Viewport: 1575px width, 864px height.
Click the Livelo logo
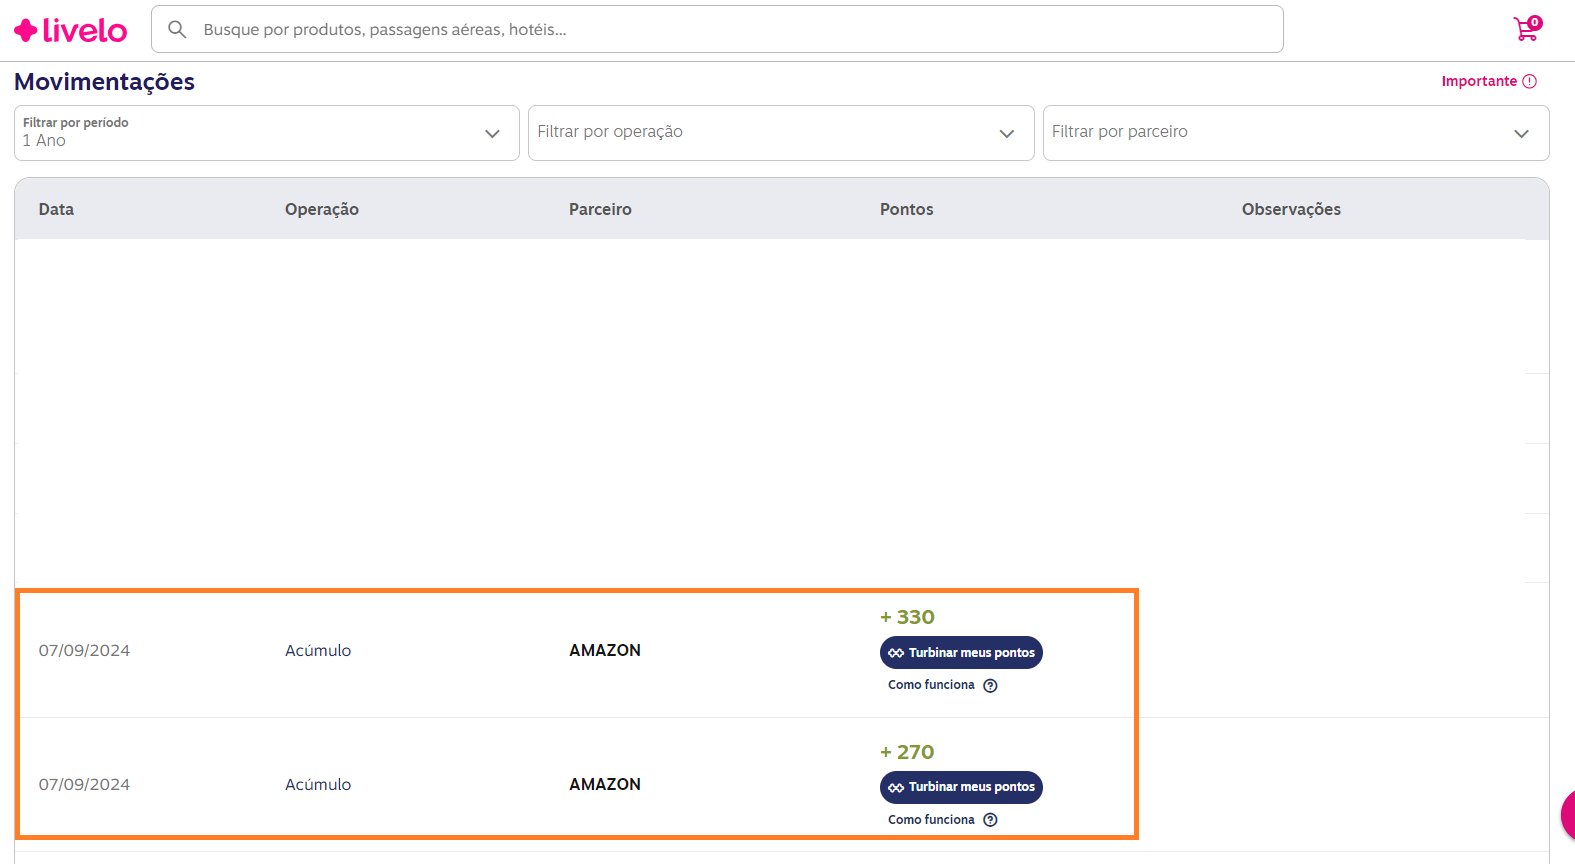[x=70, y=30]
